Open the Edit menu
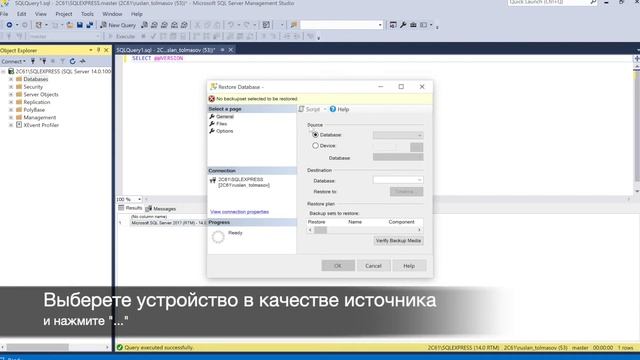The height and width of the screenshot is (360, 640). coord(22,14)
